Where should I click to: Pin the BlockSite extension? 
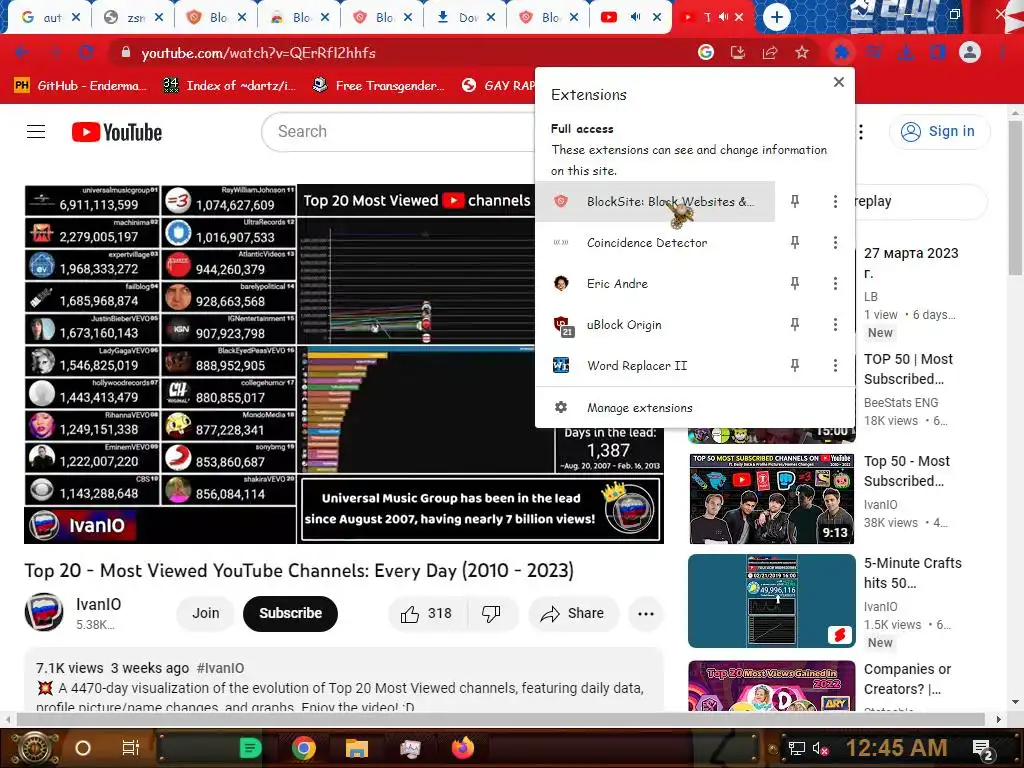click(x=795, y=201)
